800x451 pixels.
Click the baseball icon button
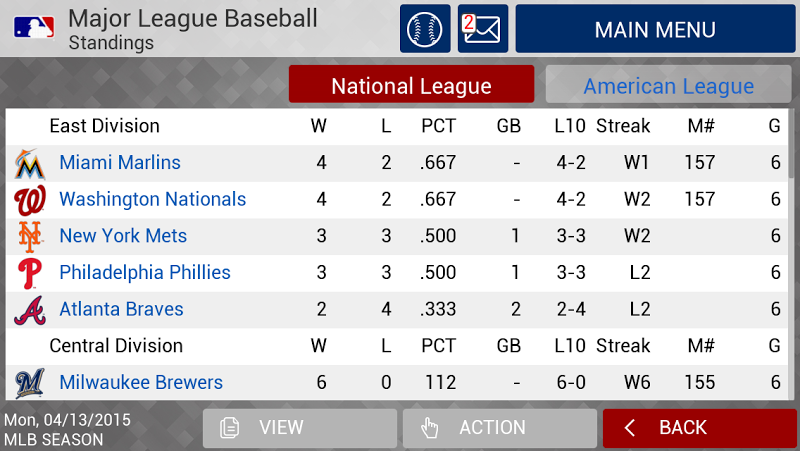pyautogui.click(x=425, y=29)
